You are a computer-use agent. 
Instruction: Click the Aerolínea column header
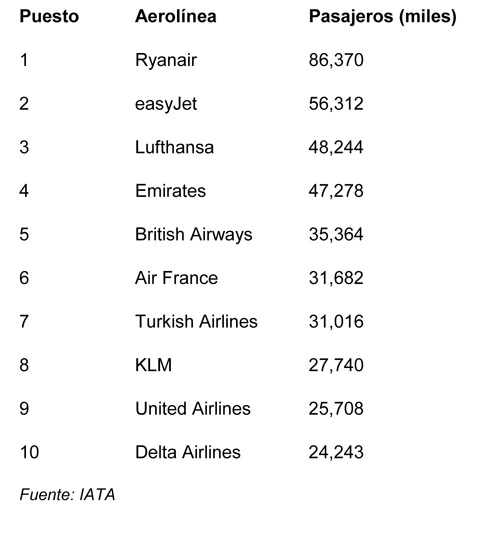(176, 16)
